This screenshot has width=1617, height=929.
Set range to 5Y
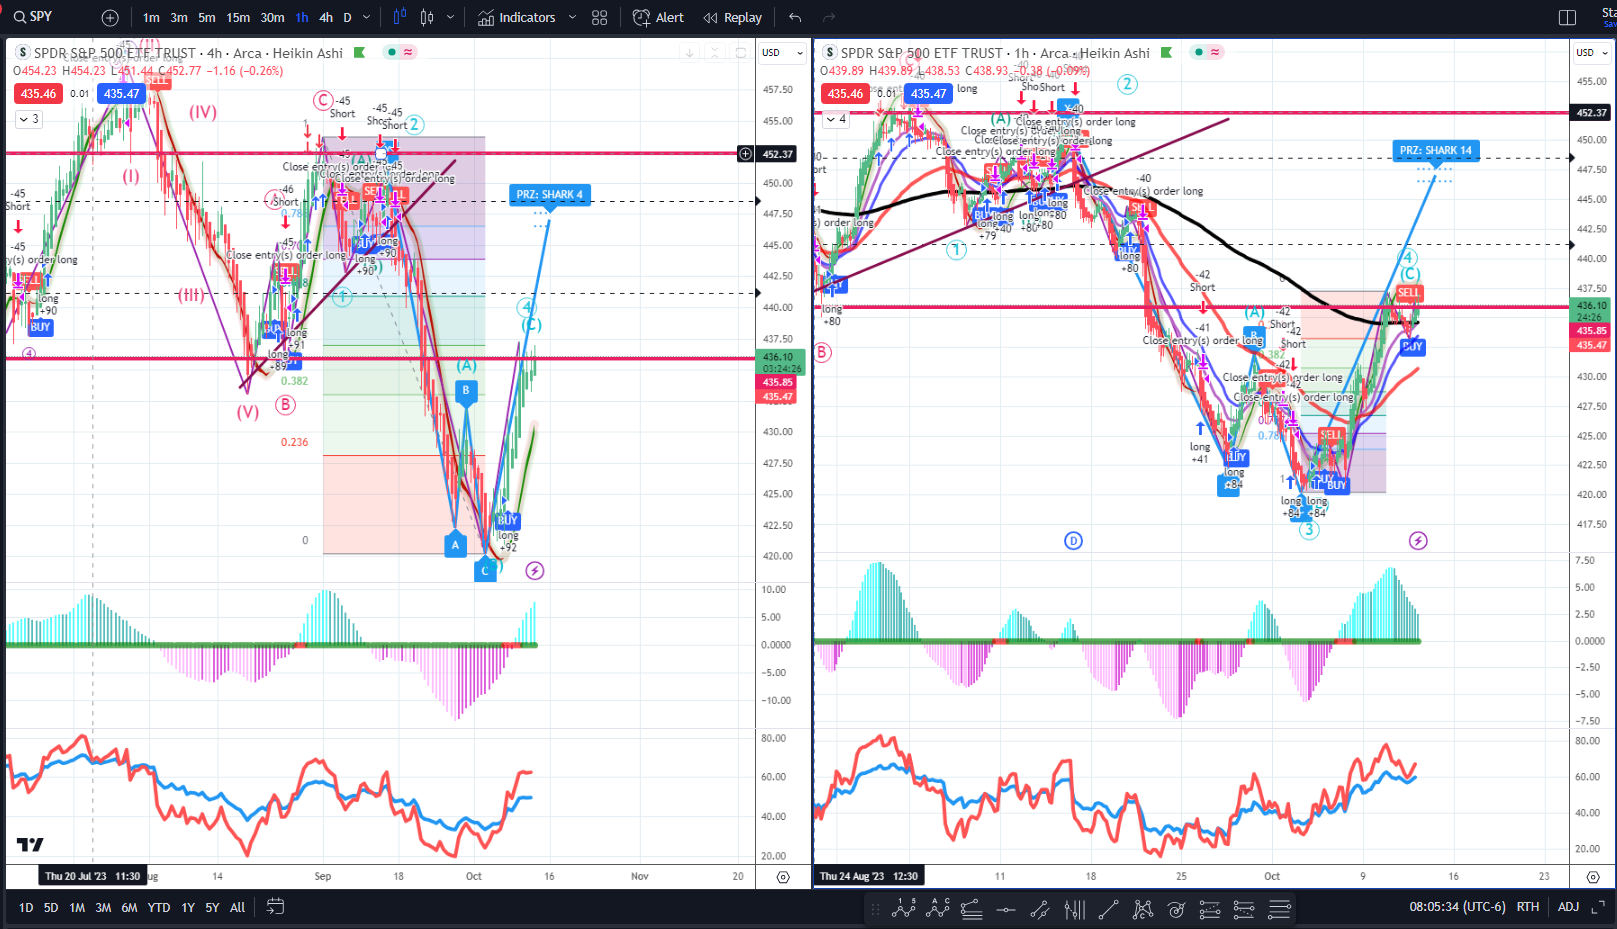(x=212, y=908)
